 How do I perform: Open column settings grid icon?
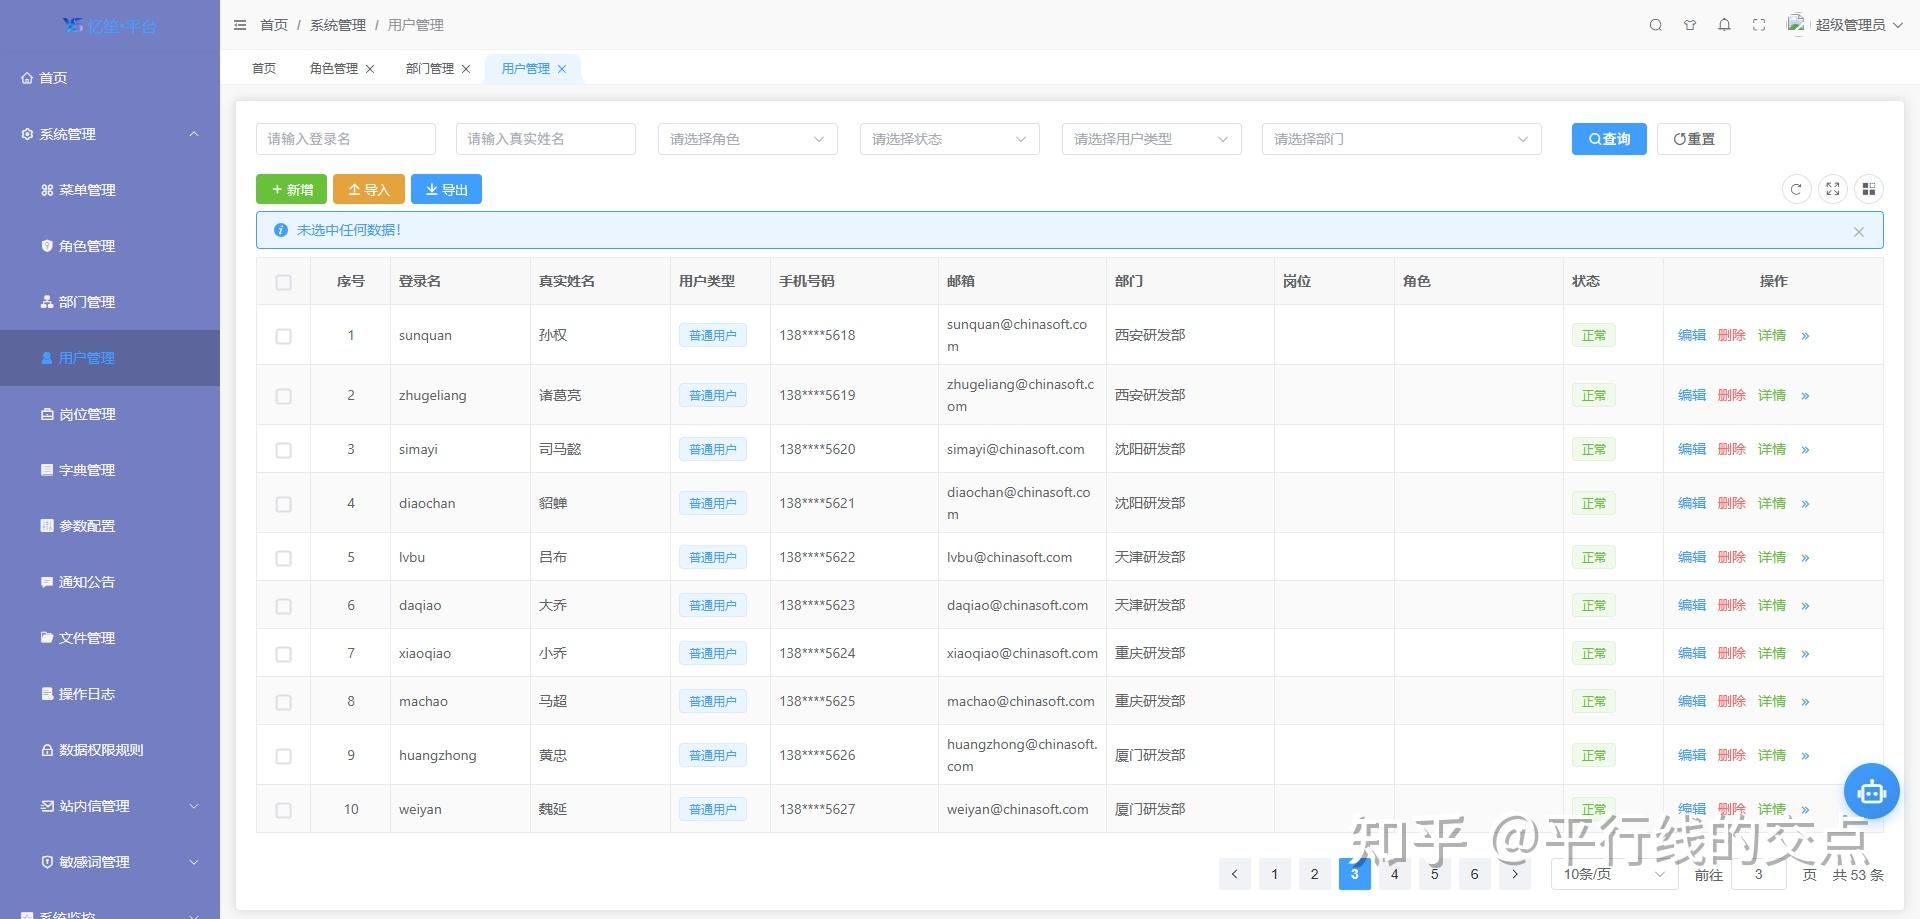1868,189
